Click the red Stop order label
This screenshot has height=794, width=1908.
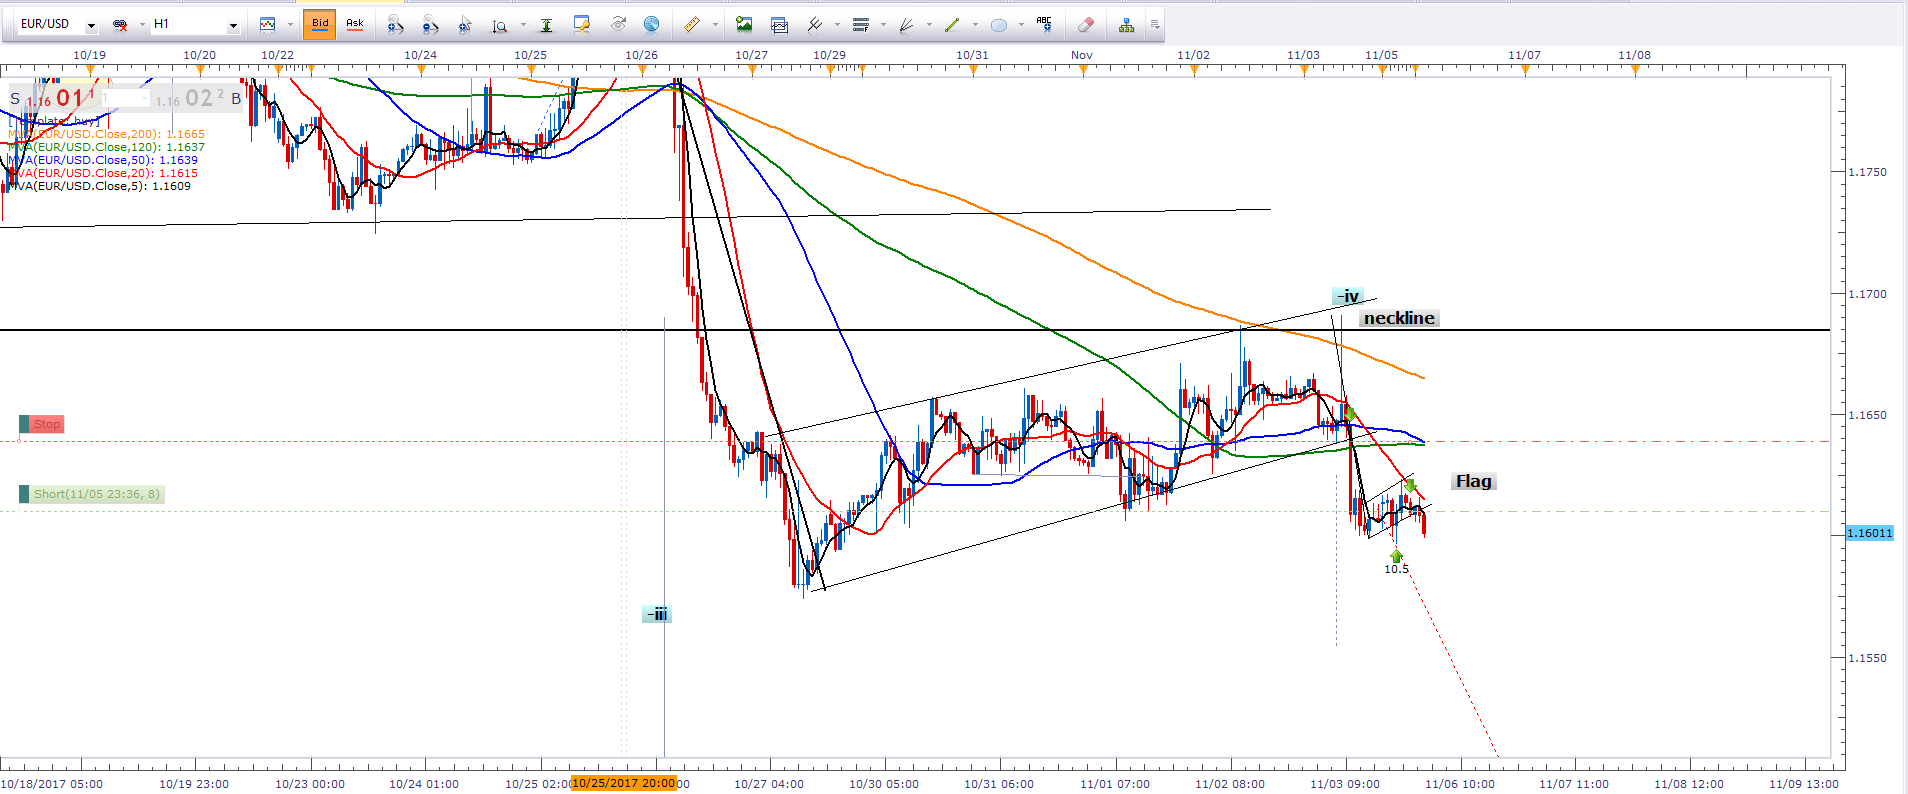point(46,424)
